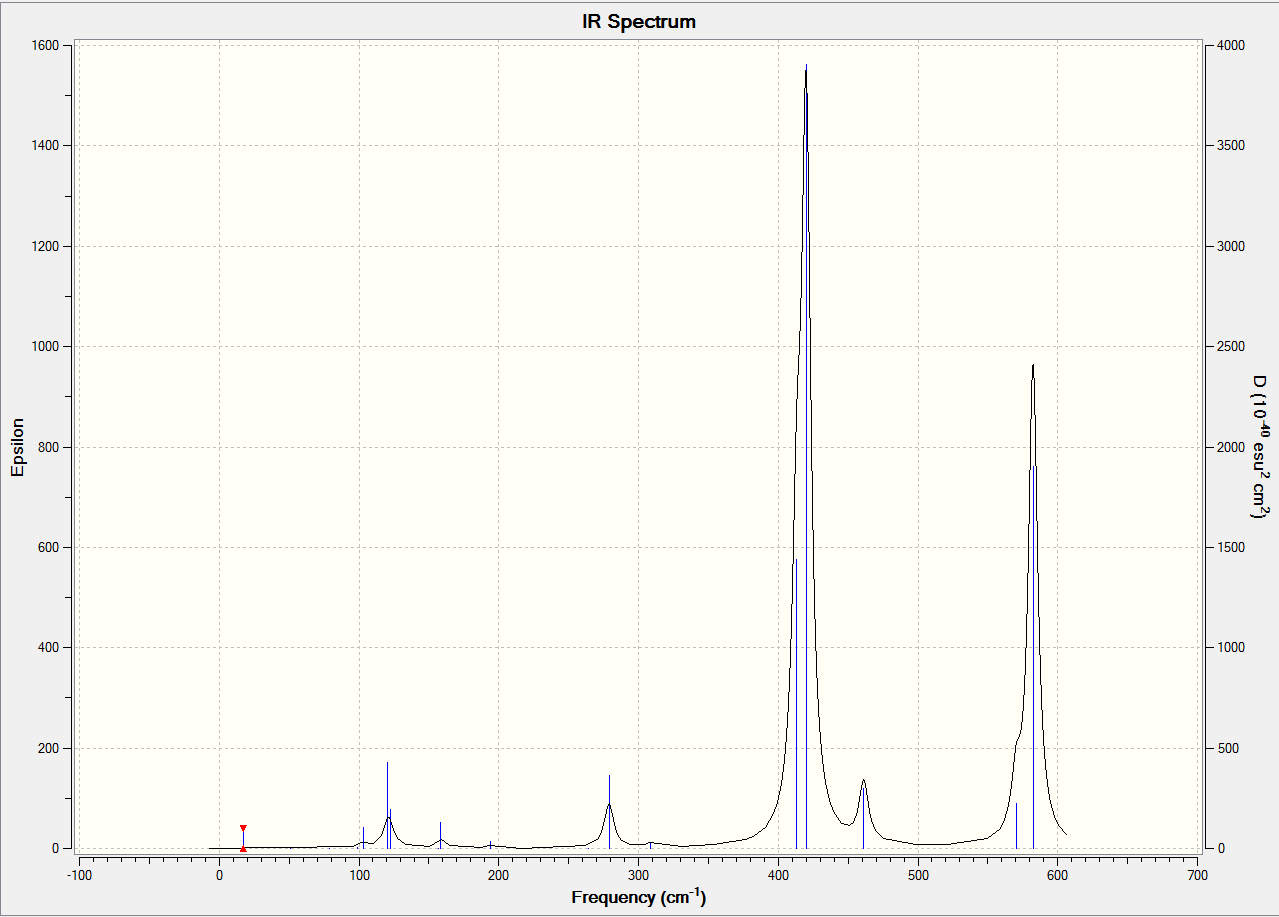Viewport: 1279px width, 917px height.
Task: Click the '3500' tick on the right axis
Action: click(x=1231, y=146)
